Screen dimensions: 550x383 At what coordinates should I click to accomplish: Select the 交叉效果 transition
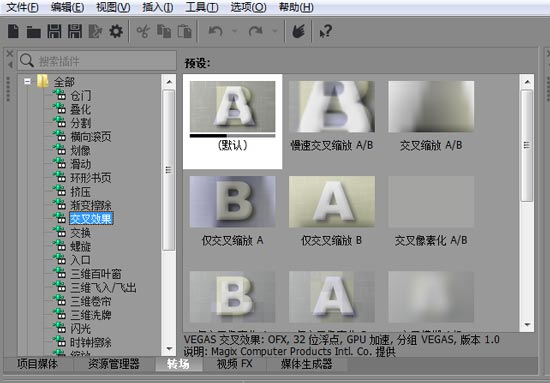[x=91, y=219]
